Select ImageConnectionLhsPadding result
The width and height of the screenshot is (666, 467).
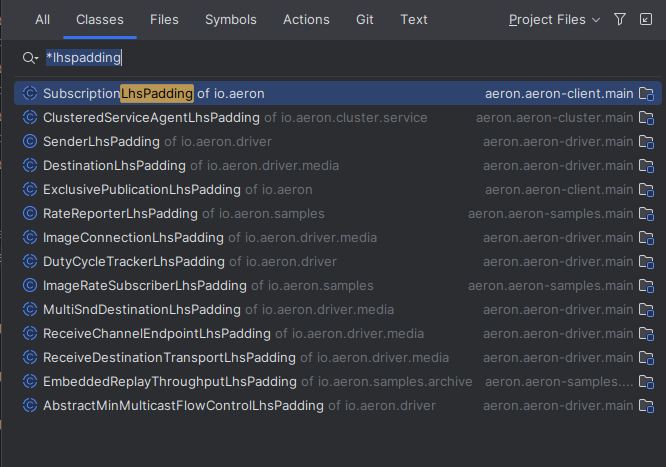[x=338, y=238]
